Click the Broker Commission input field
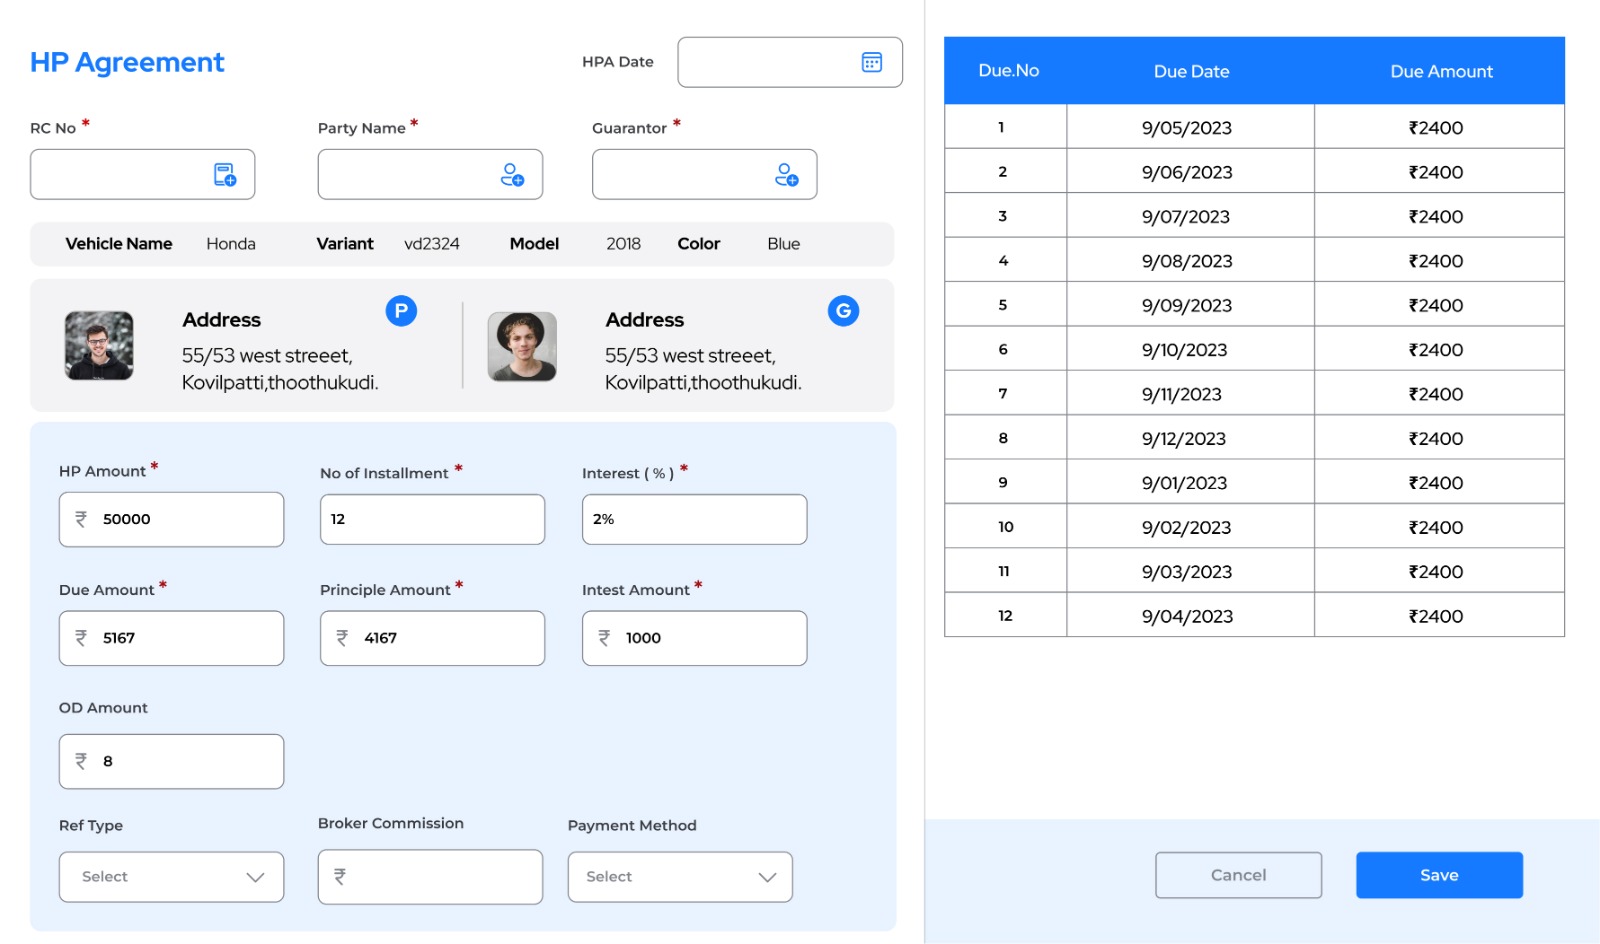The width and height of the screenshot is (1600, 944). coord(430,877)
